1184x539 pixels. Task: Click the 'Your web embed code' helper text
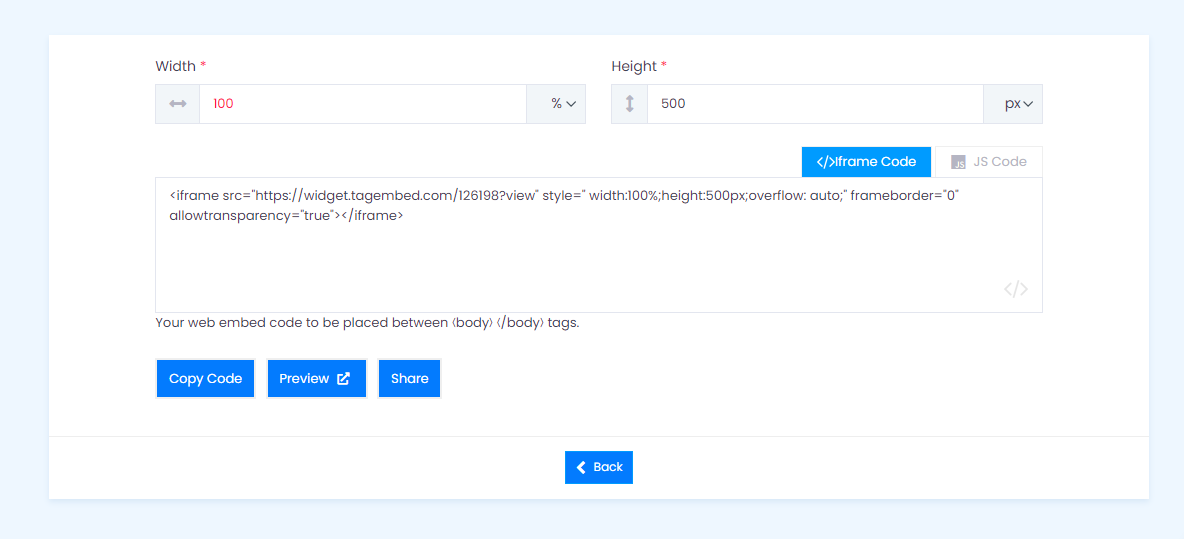(x=367, y=323)
